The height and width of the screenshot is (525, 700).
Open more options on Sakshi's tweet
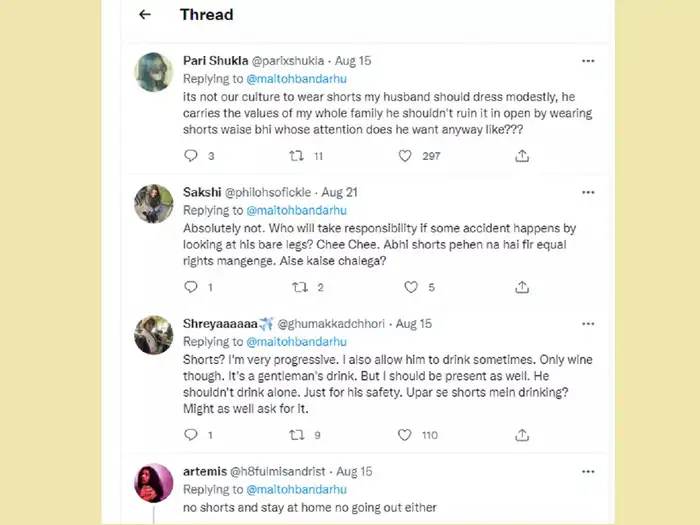[x=589, y=192]
